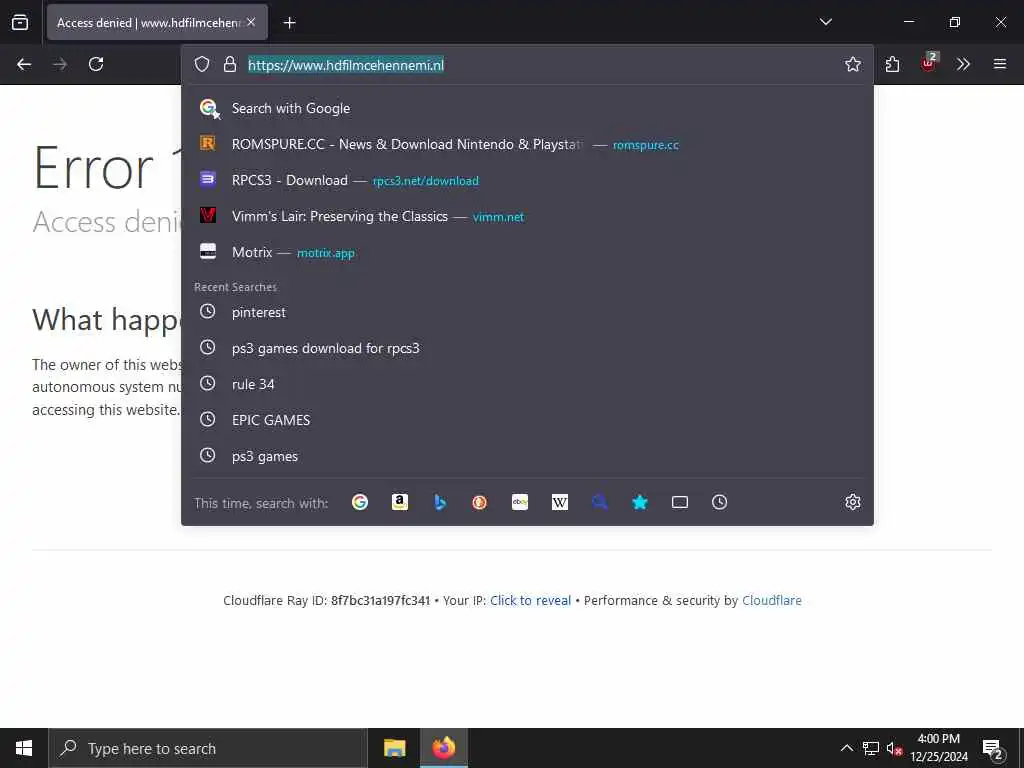Open Windows Start menu
Screen dimensions: 1024x768
24,748
